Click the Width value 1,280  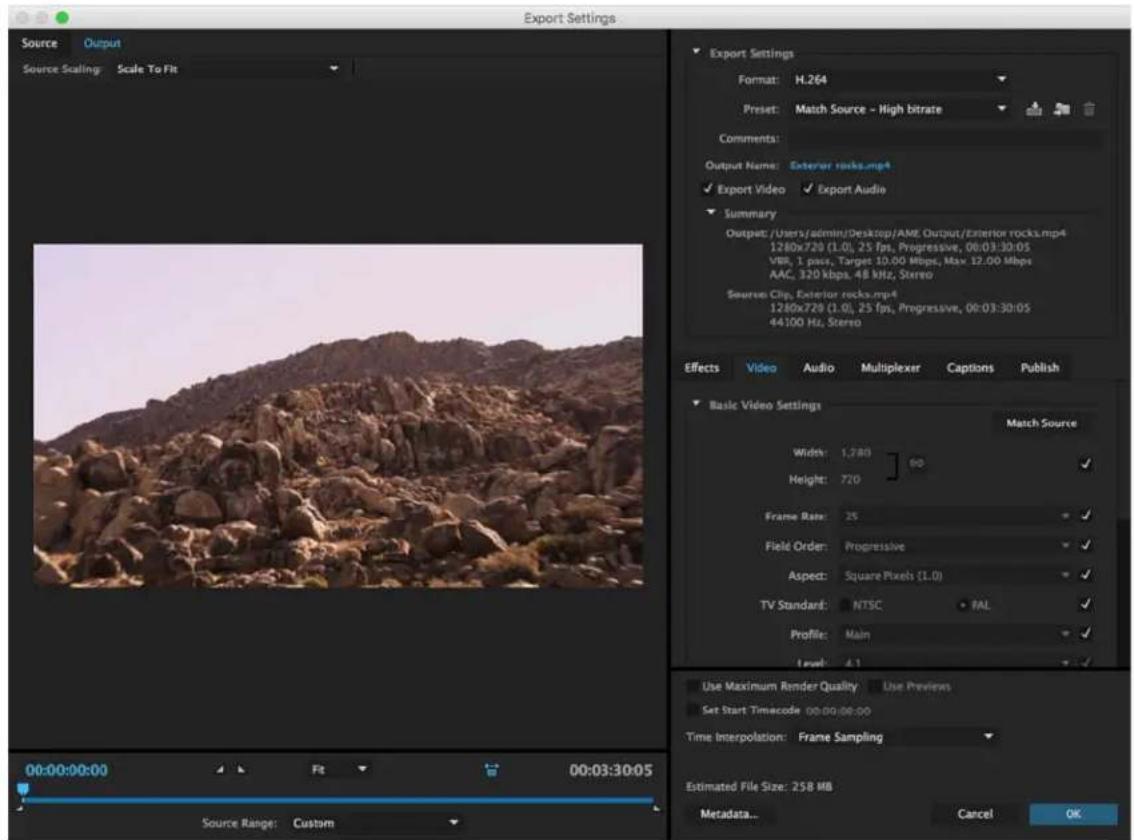pos(856,452)
